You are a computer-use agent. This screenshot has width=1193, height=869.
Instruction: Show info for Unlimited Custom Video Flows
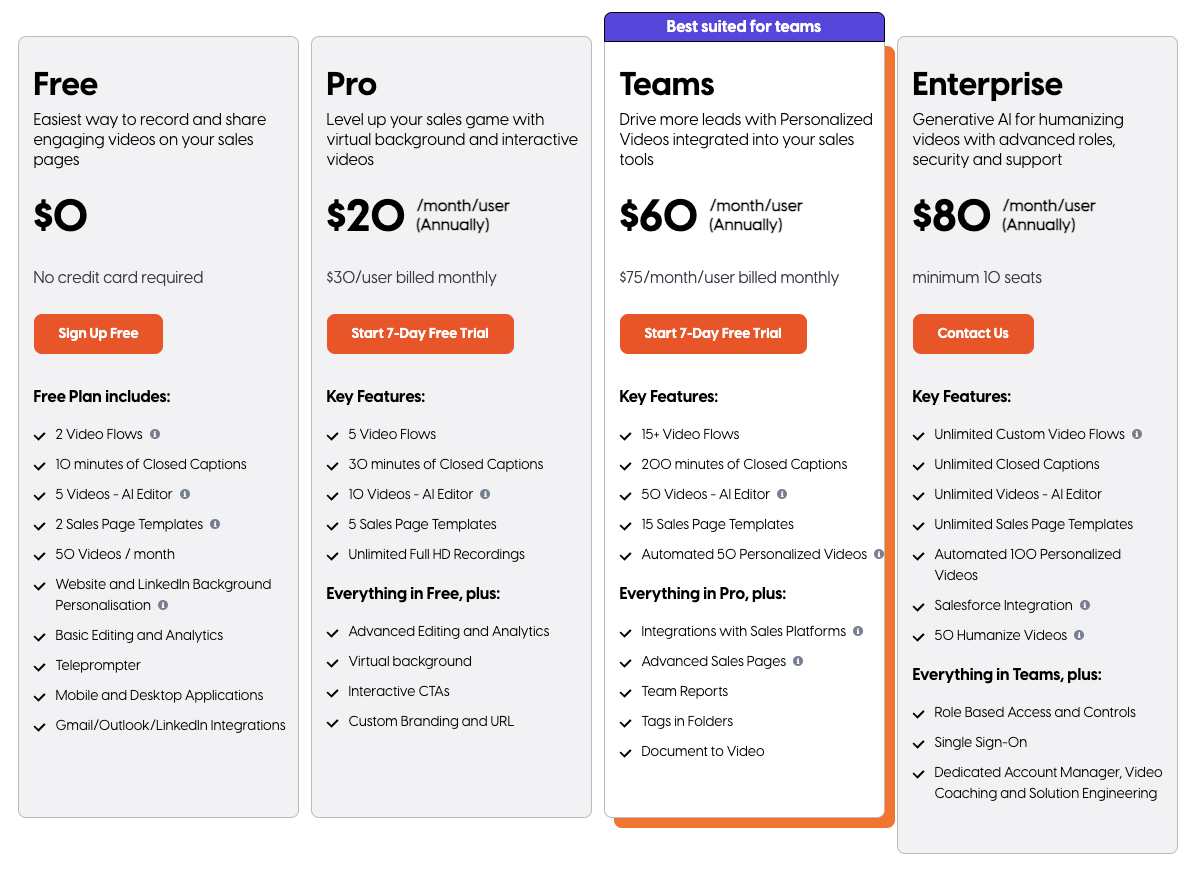point(1137,434)
